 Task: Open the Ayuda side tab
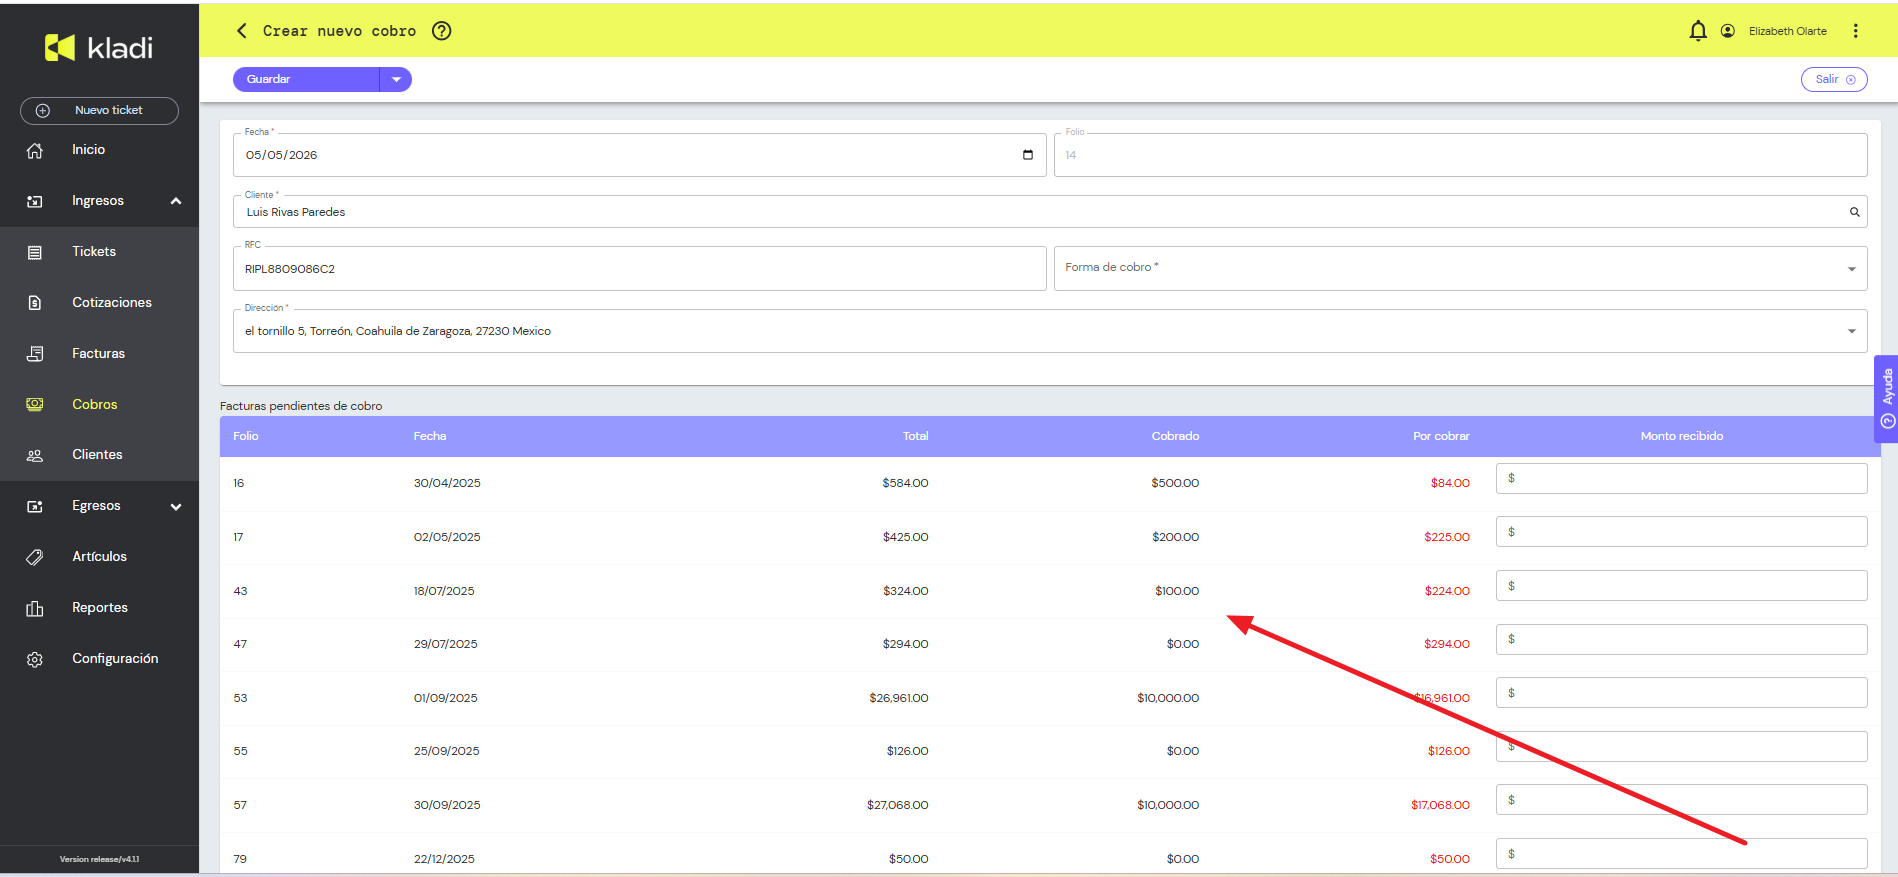[1886, 399]
